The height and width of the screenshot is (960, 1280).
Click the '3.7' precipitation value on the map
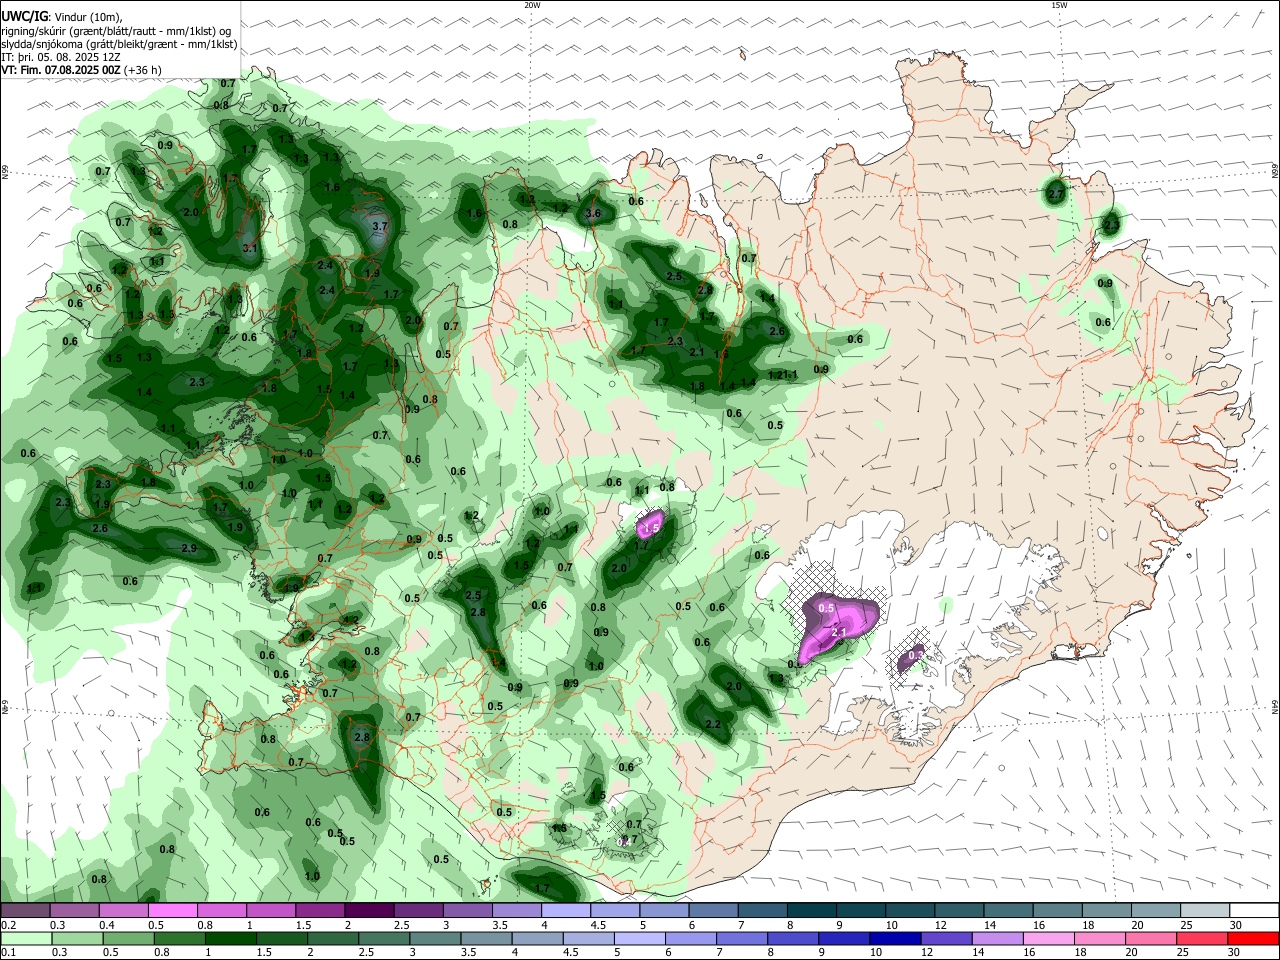click(379, 227)
